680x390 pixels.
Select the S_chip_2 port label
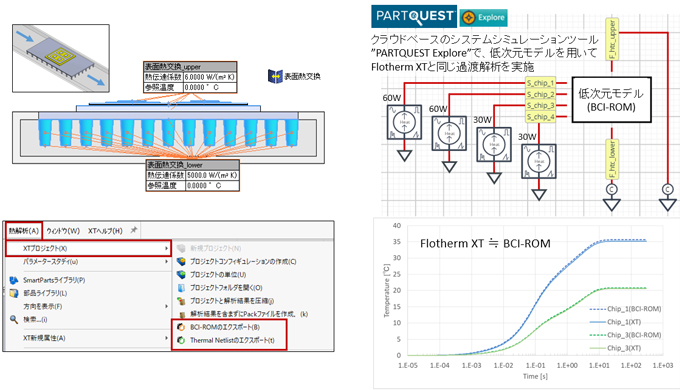click(540, 94)
